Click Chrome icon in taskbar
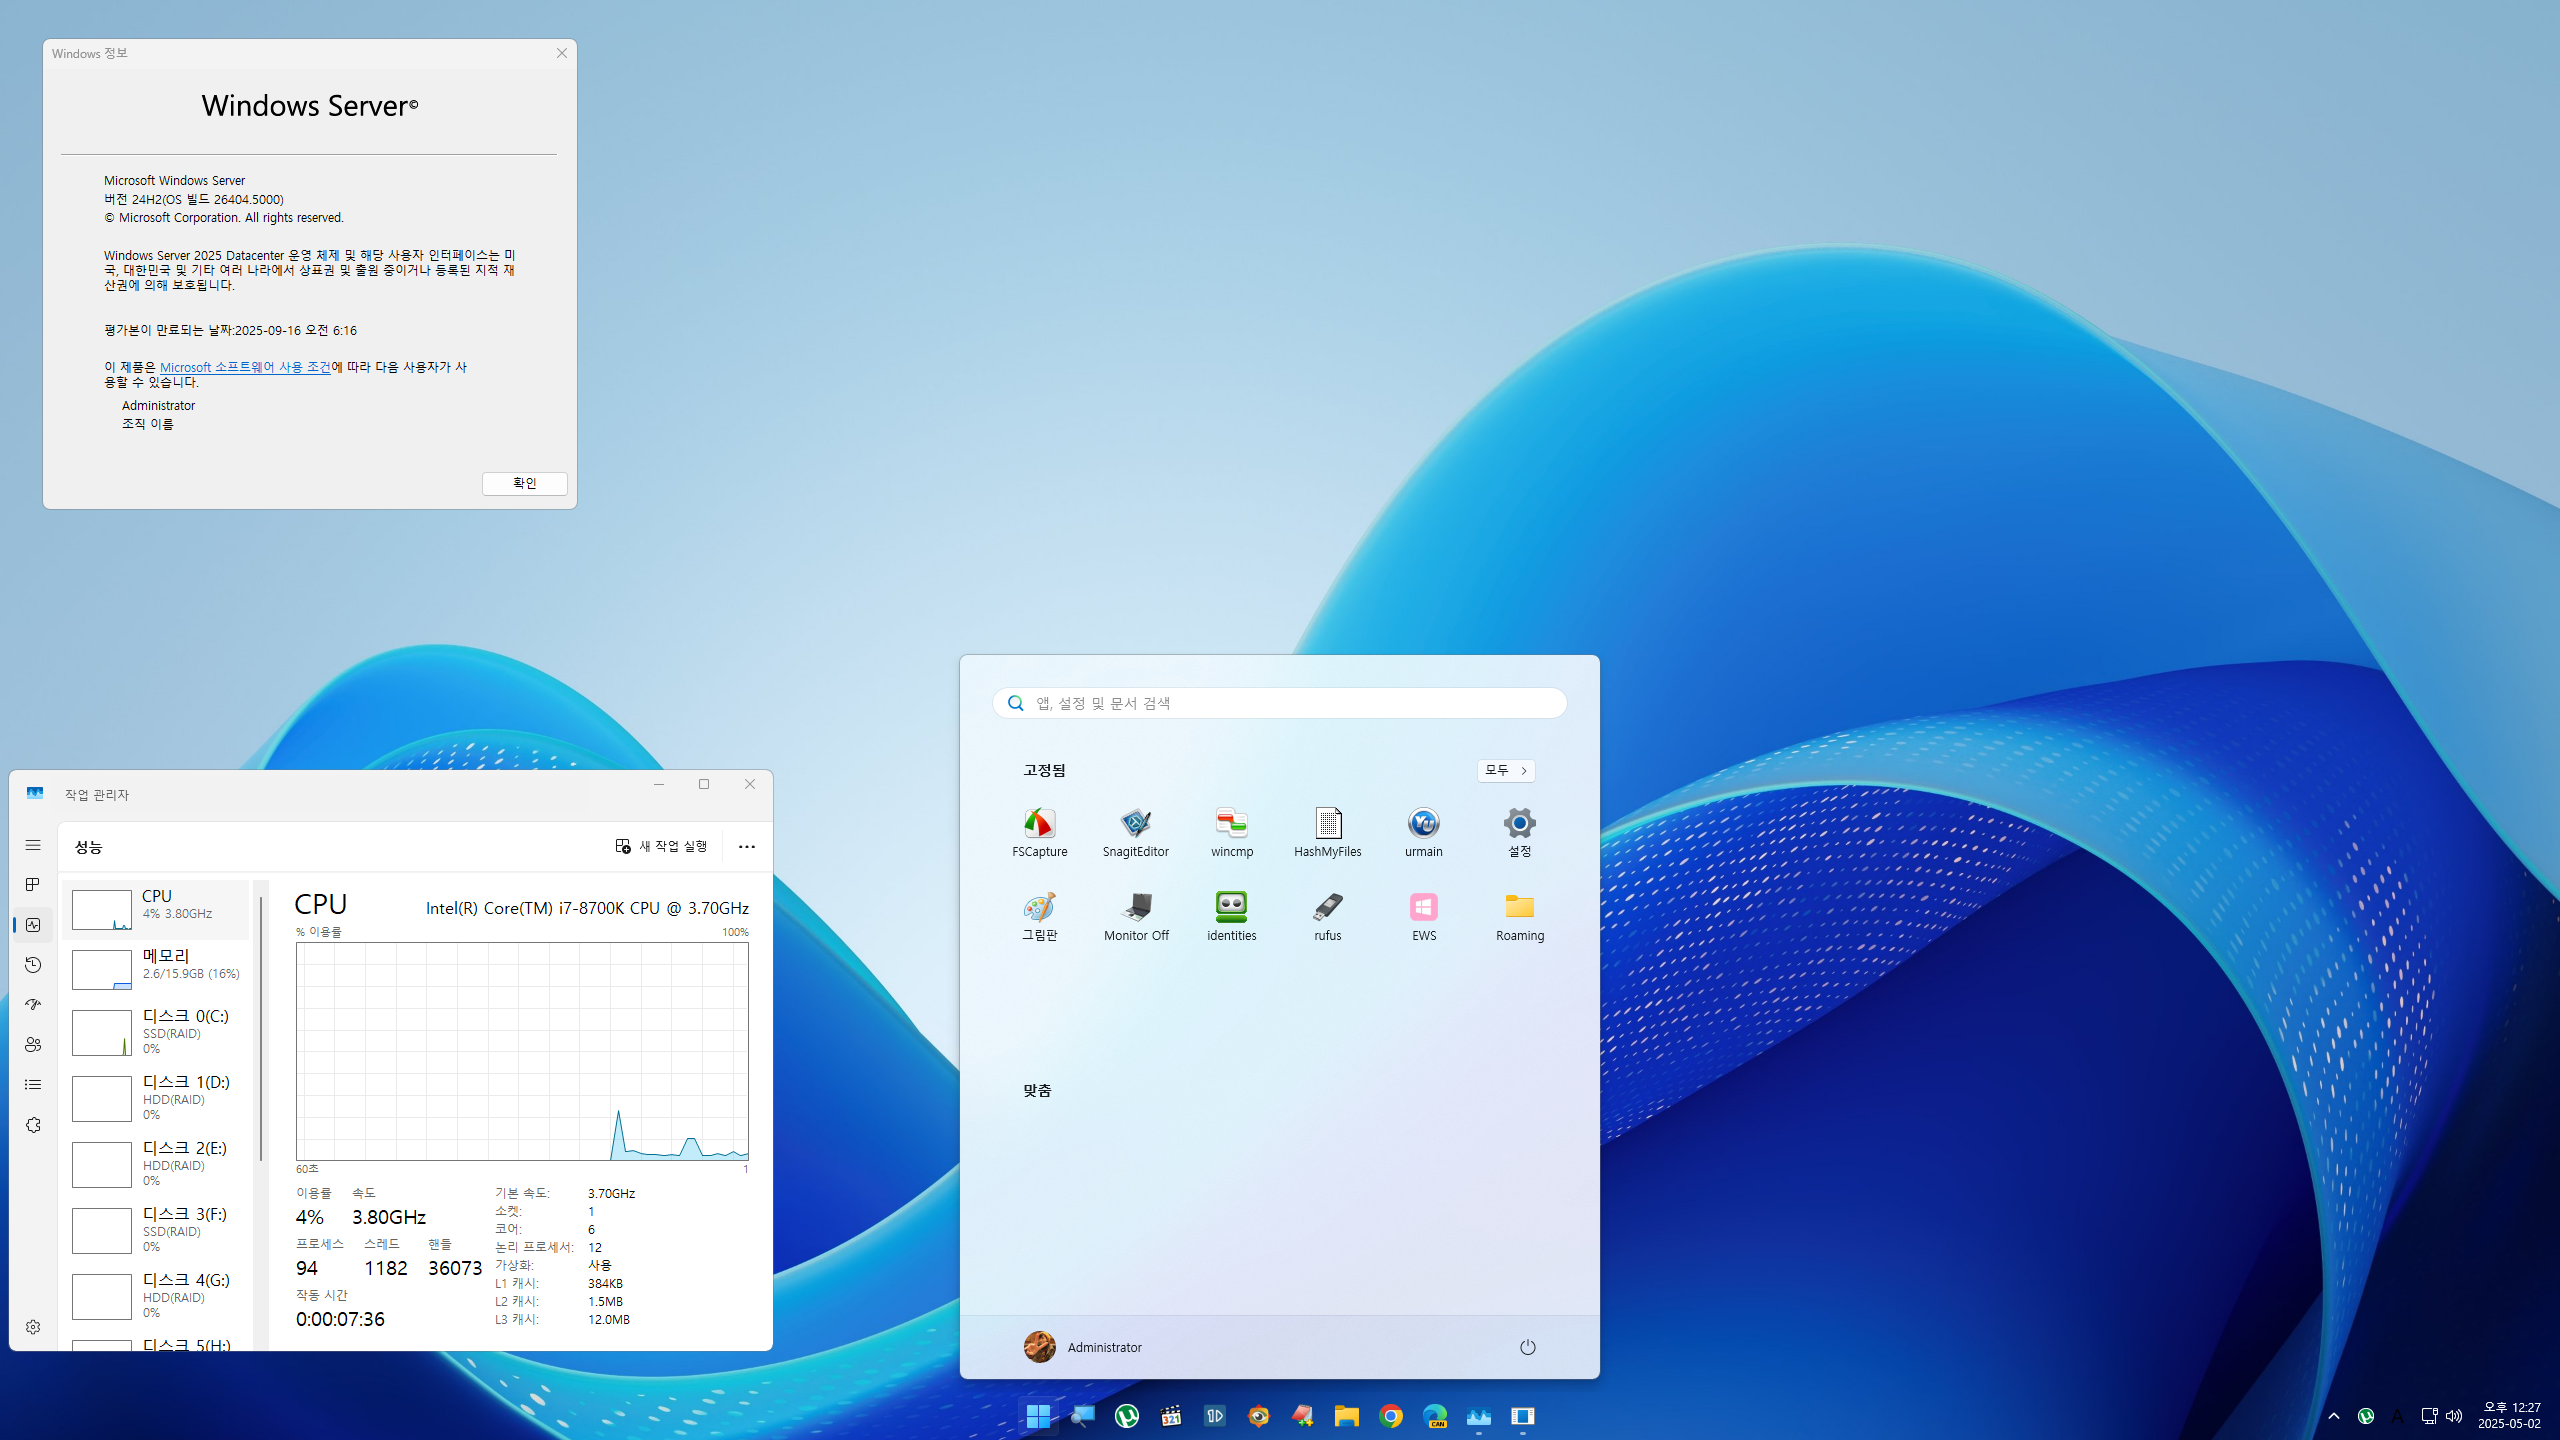 [1390, 1416]
